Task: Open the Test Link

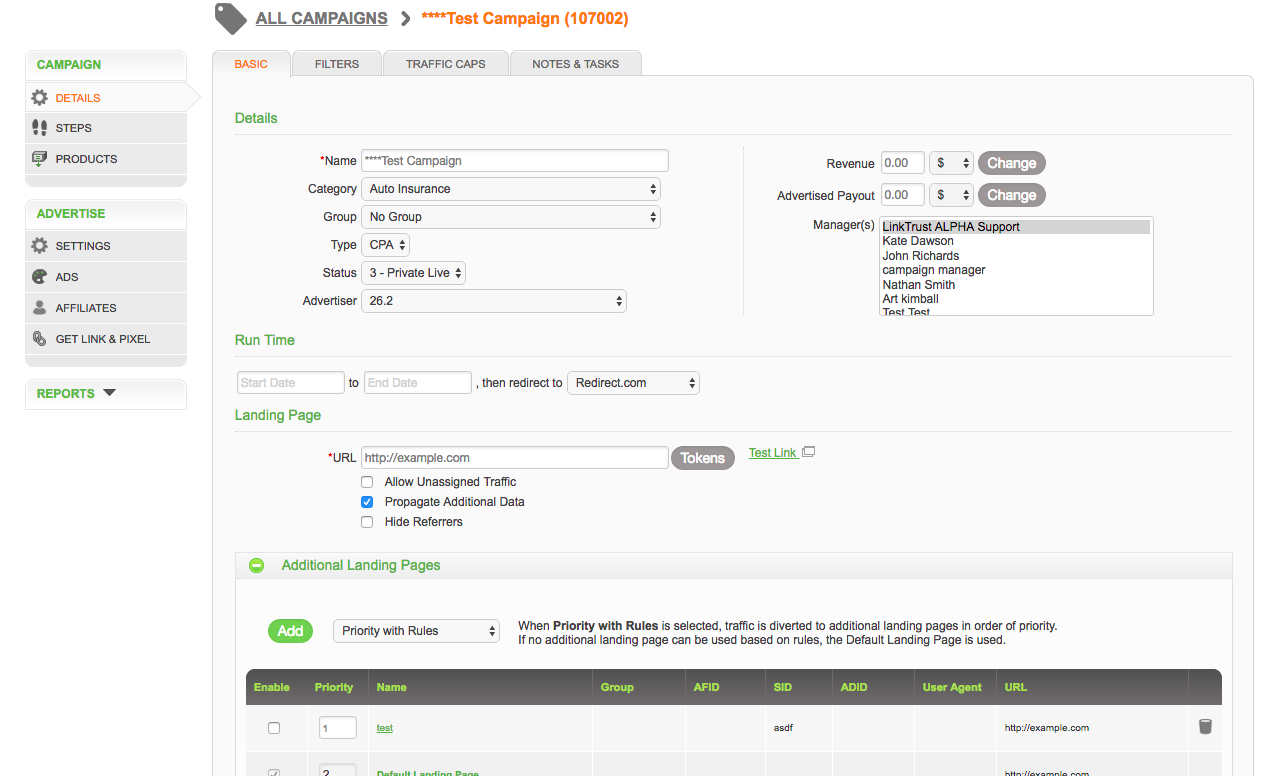Action: pos(773,453)
